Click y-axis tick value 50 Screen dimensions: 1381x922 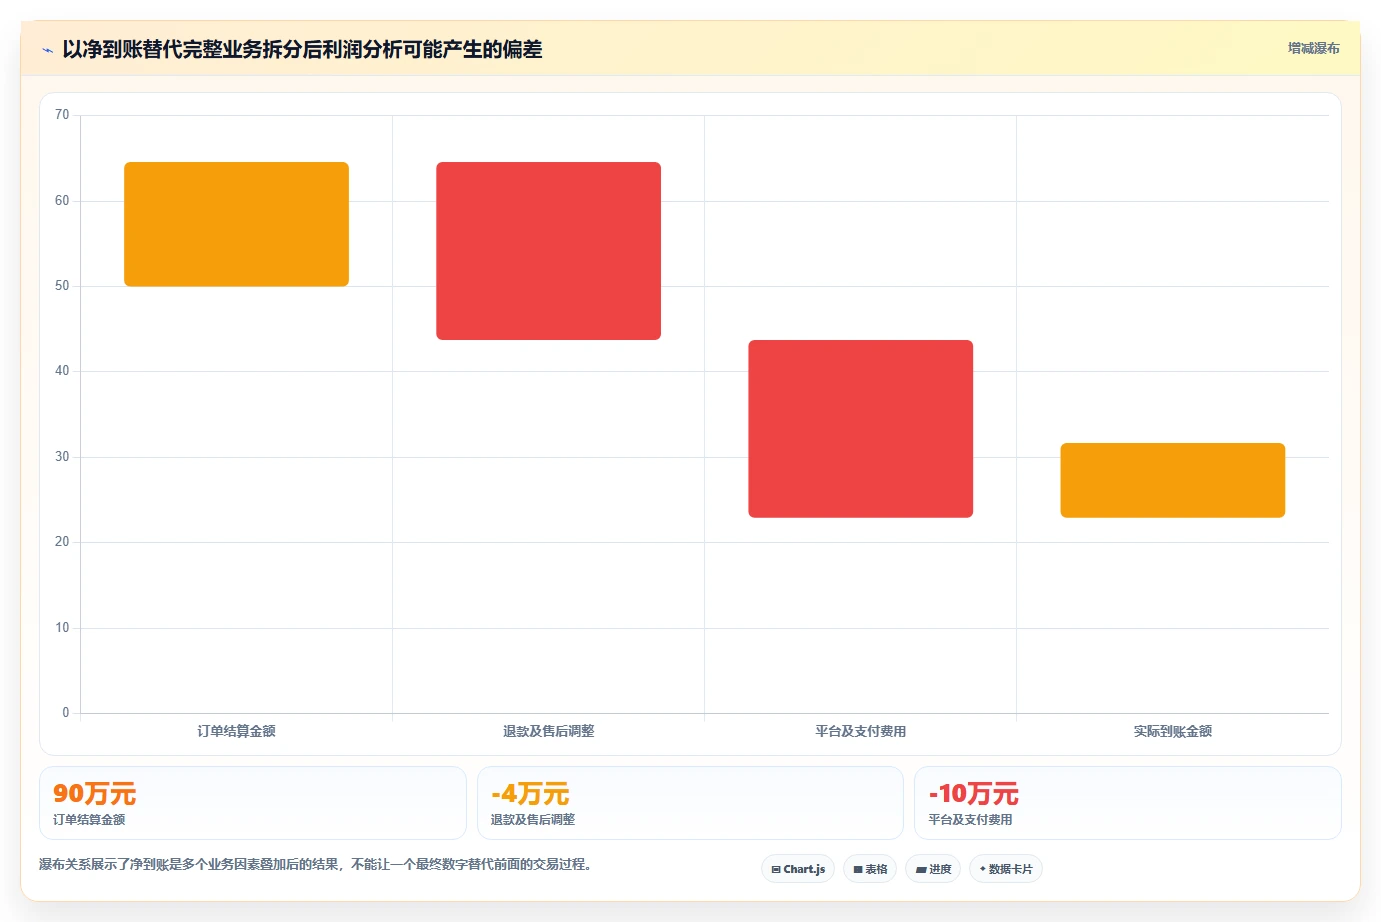click(x=62, y=286)
